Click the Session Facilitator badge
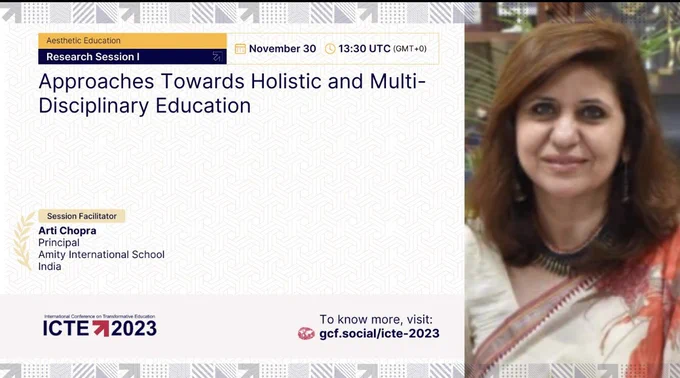 pyautogui.click(x=82, y=216)
